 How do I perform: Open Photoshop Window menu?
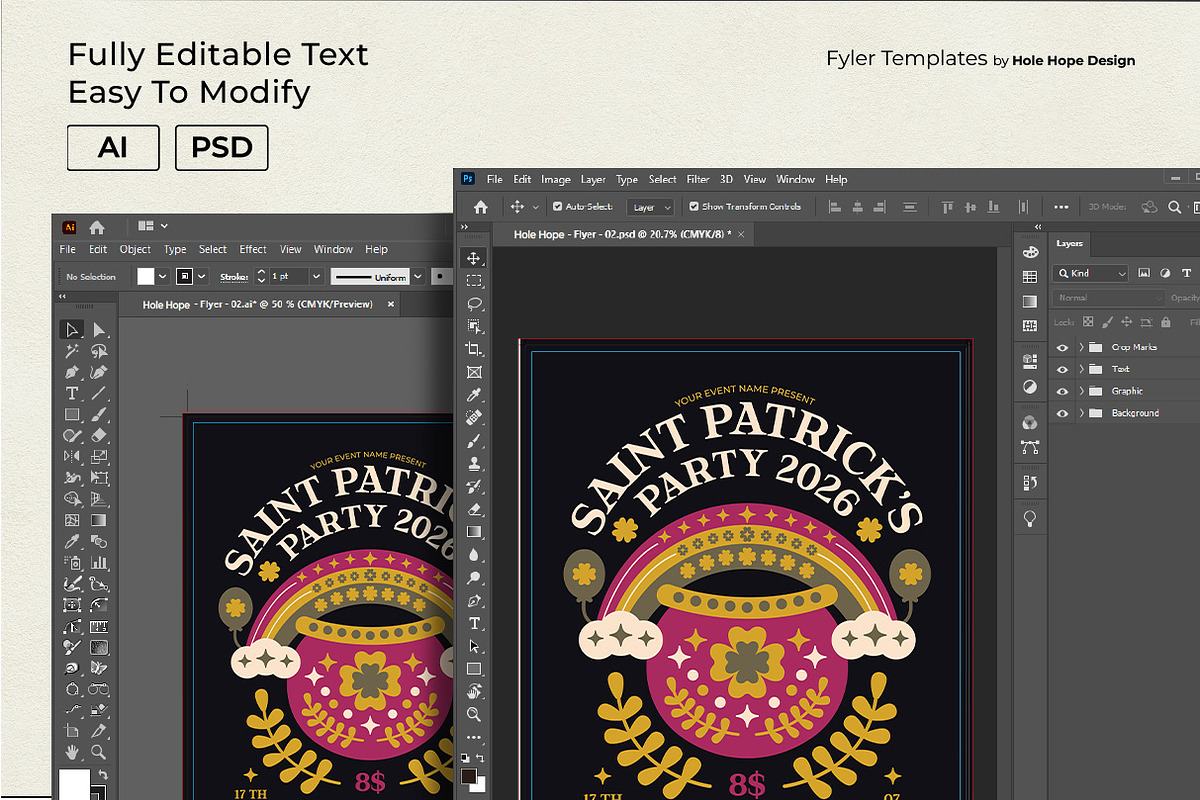(x=796, y=179)
